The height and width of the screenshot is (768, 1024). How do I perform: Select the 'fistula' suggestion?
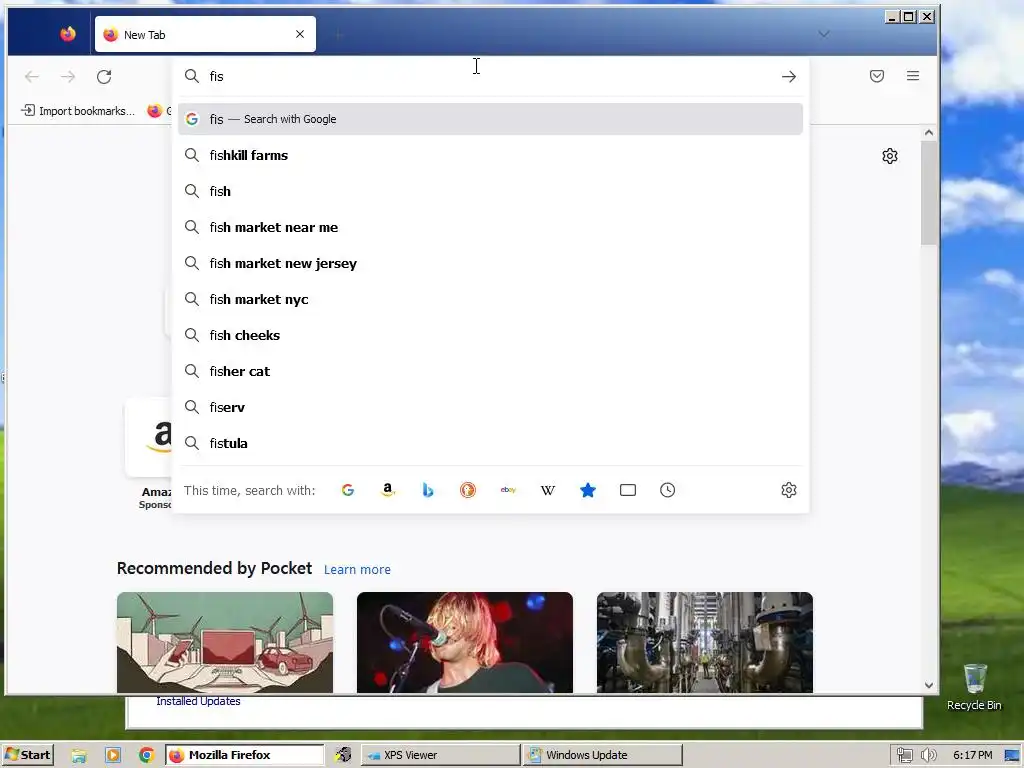490,443
